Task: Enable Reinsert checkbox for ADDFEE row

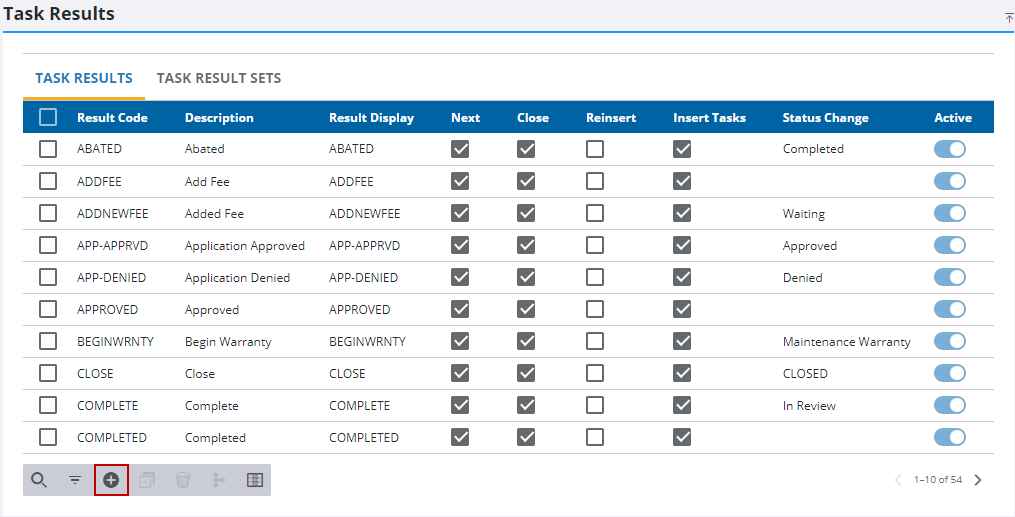Action: pos(595,181)
